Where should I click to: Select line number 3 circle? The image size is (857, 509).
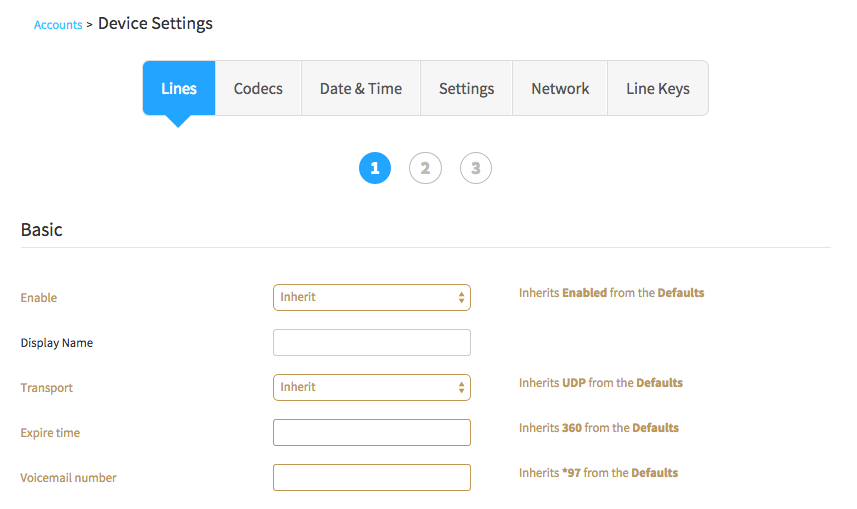[x=476, y=168]
